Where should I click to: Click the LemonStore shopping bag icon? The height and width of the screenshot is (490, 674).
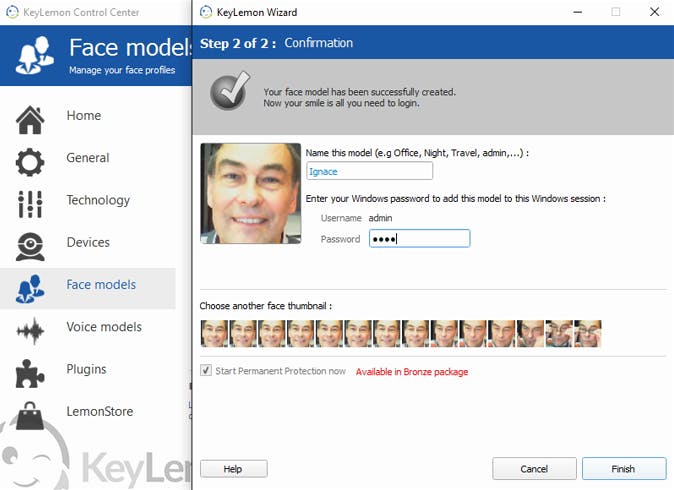[30, 415]
